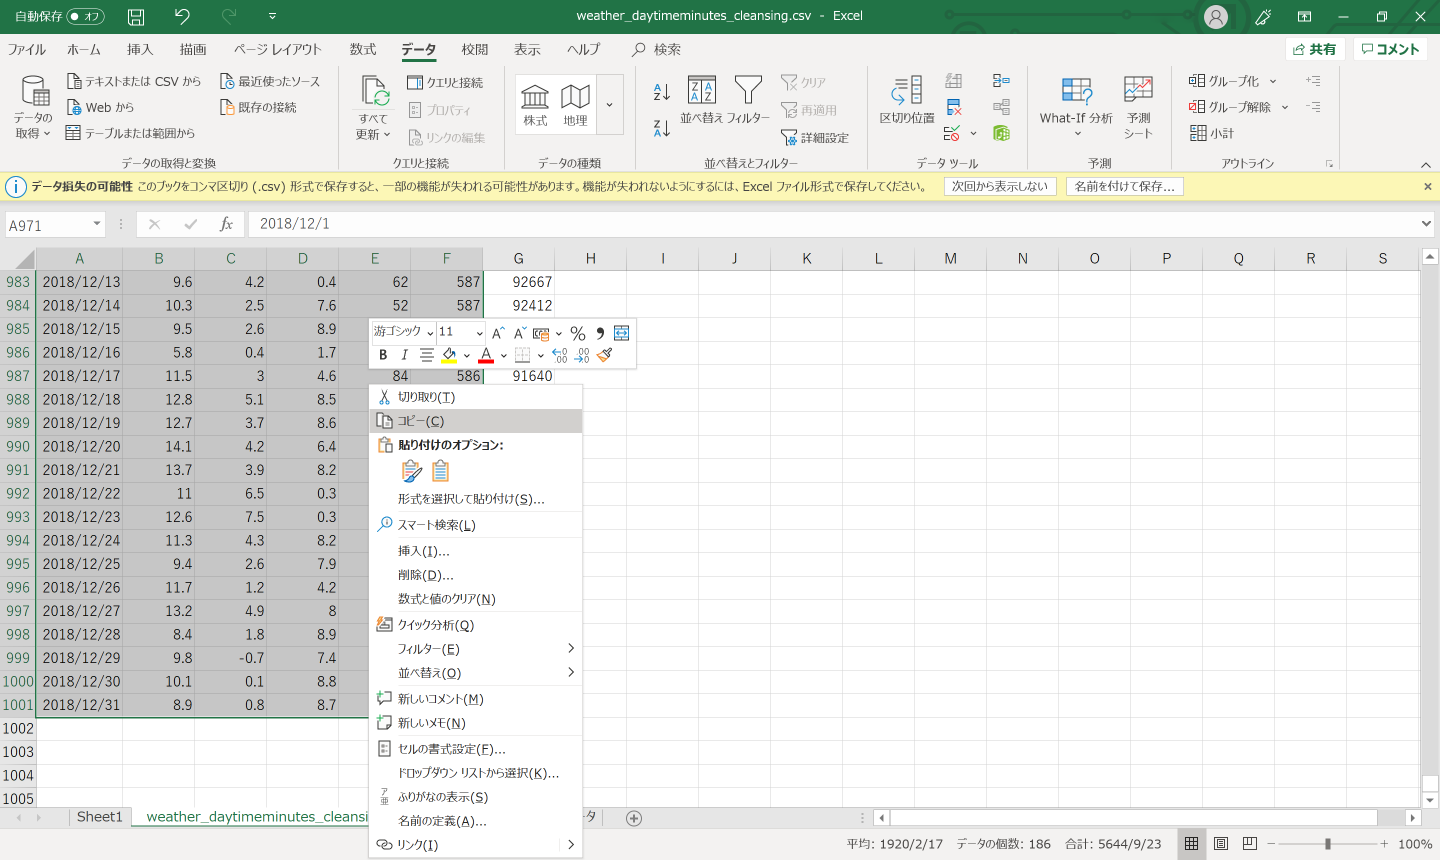Open font color dropdown arrow
This screenshot has height=860, width=1440.
pos(503,355)
